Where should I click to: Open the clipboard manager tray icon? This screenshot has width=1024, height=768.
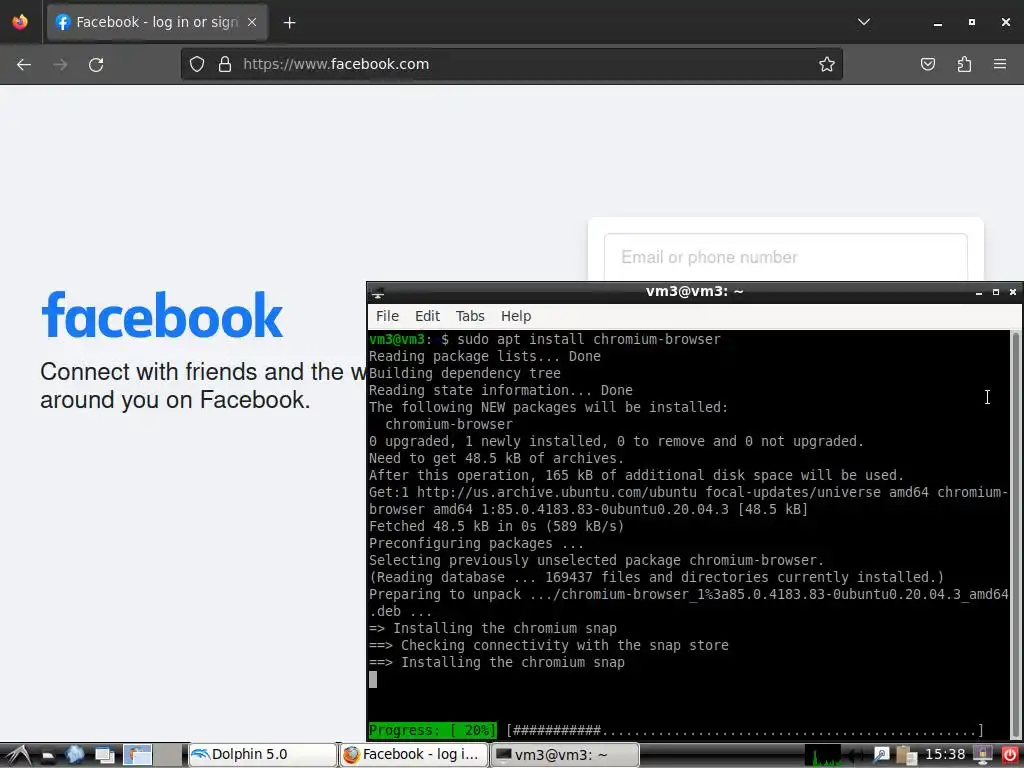(906, 755)
